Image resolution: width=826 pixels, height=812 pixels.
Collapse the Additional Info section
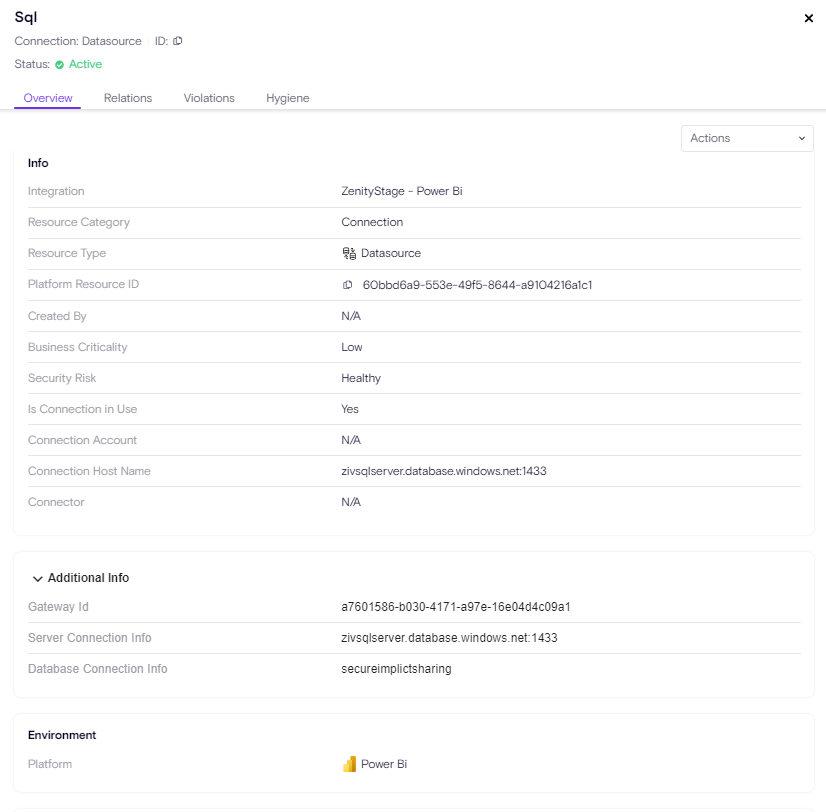[38, 578]
